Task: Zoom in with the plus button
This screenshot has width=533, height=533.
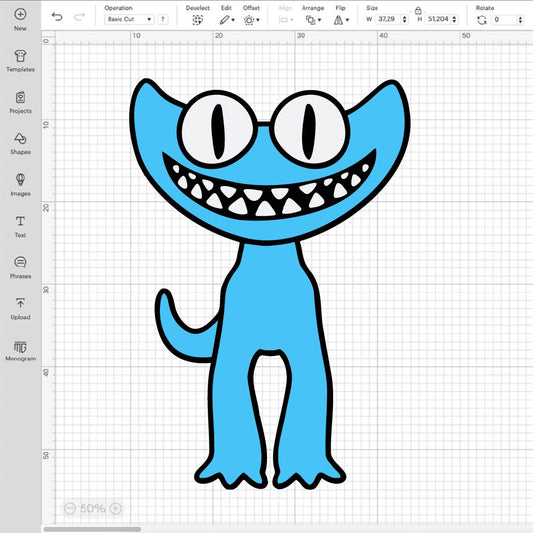Action: coord(116,509)
